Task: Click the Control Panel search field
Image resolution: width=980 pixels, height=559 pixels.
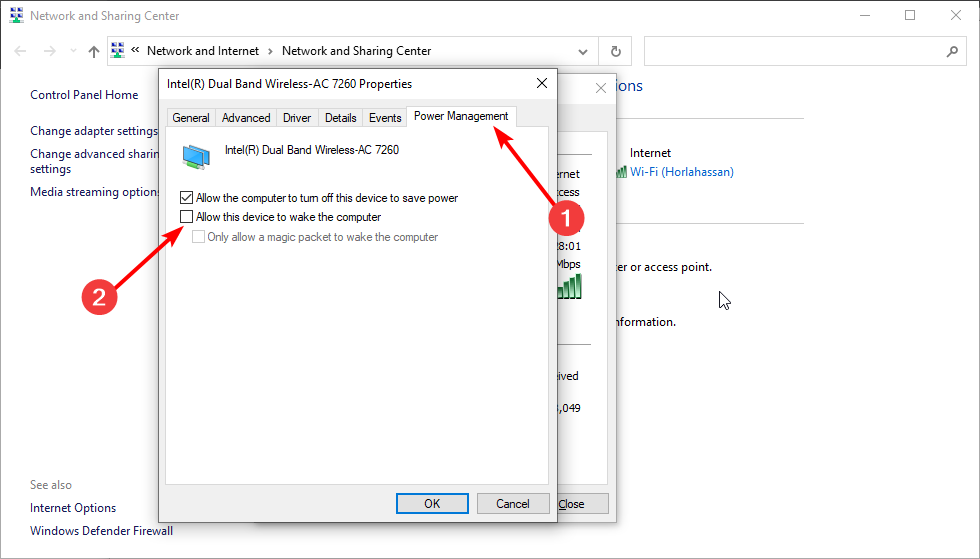Action: click(805, 51)
